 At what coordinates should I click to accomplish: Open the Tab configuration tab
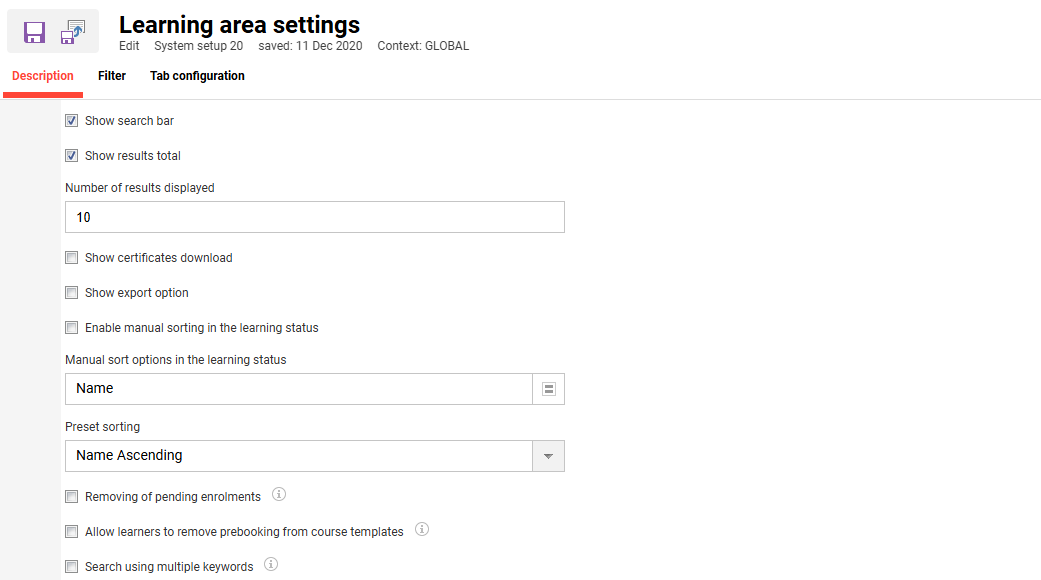pos(197,75)
